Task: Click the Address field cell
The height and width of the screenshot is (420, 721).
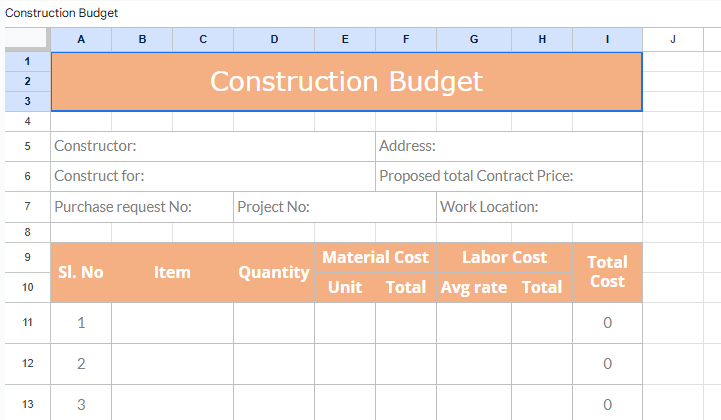Action: click(508, 146)
